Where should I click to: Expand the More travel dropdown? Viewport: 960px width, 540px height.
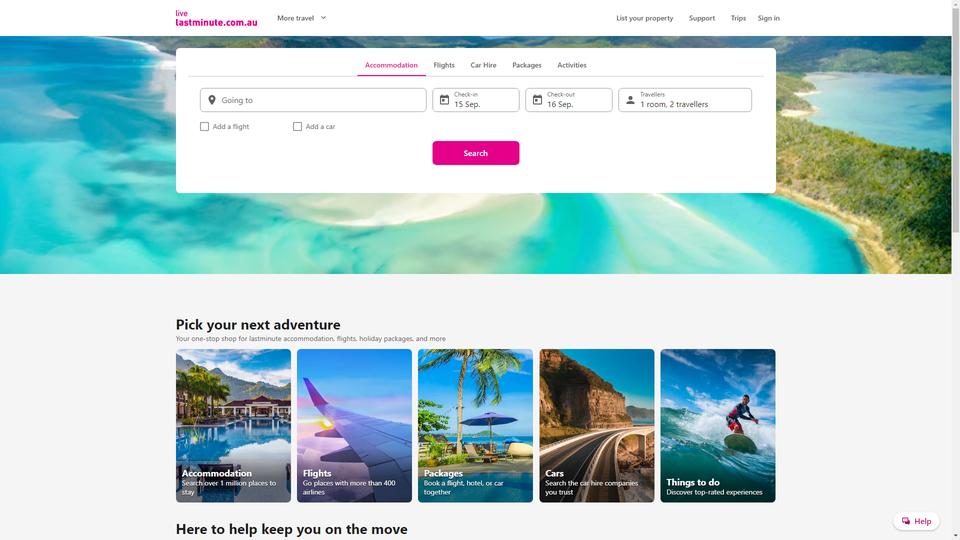302,18
